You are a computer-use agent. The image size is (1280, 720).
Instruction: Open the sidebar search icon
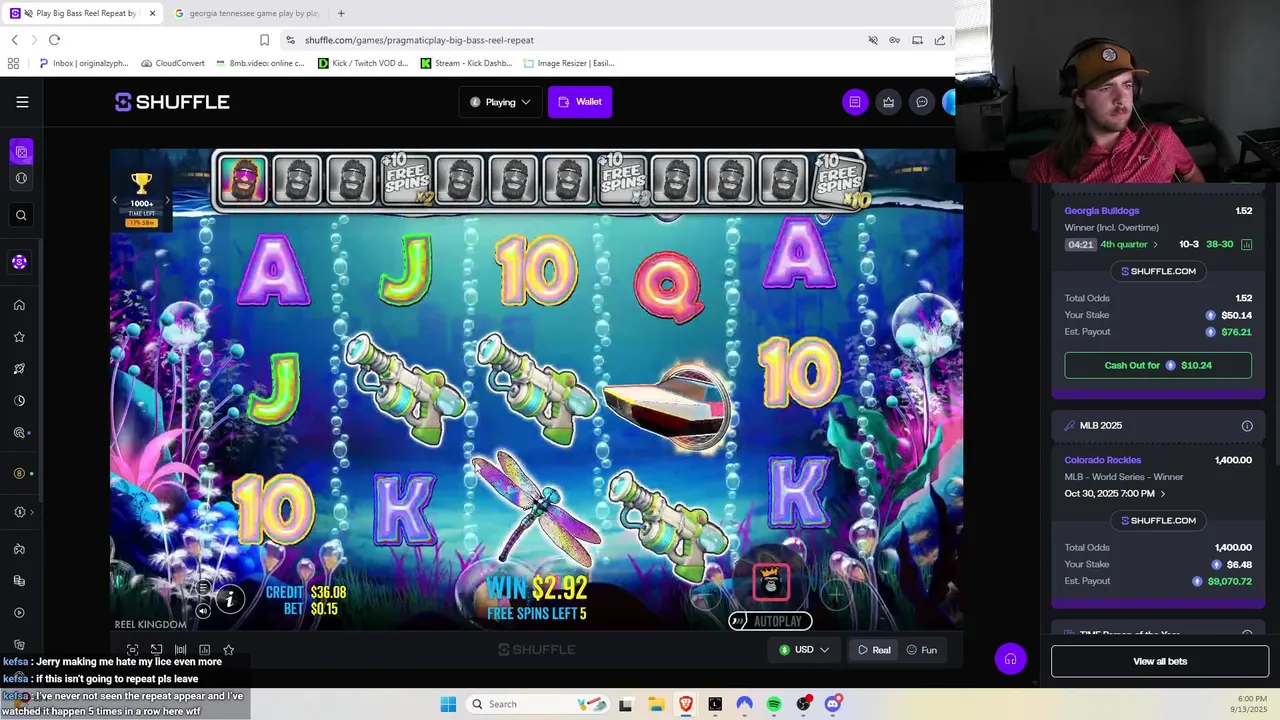coord(21,215)
